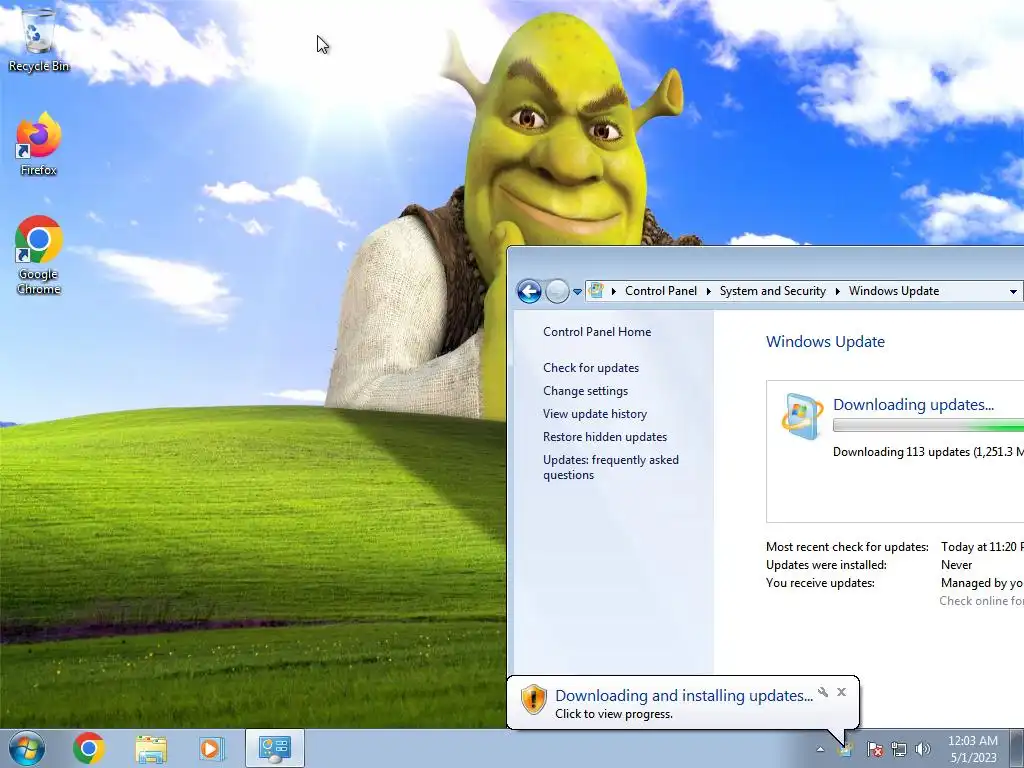Viewport: 1024px width, 768px height.
Task: Click the Back arrow in Windows Update
Action: point(529,291)
